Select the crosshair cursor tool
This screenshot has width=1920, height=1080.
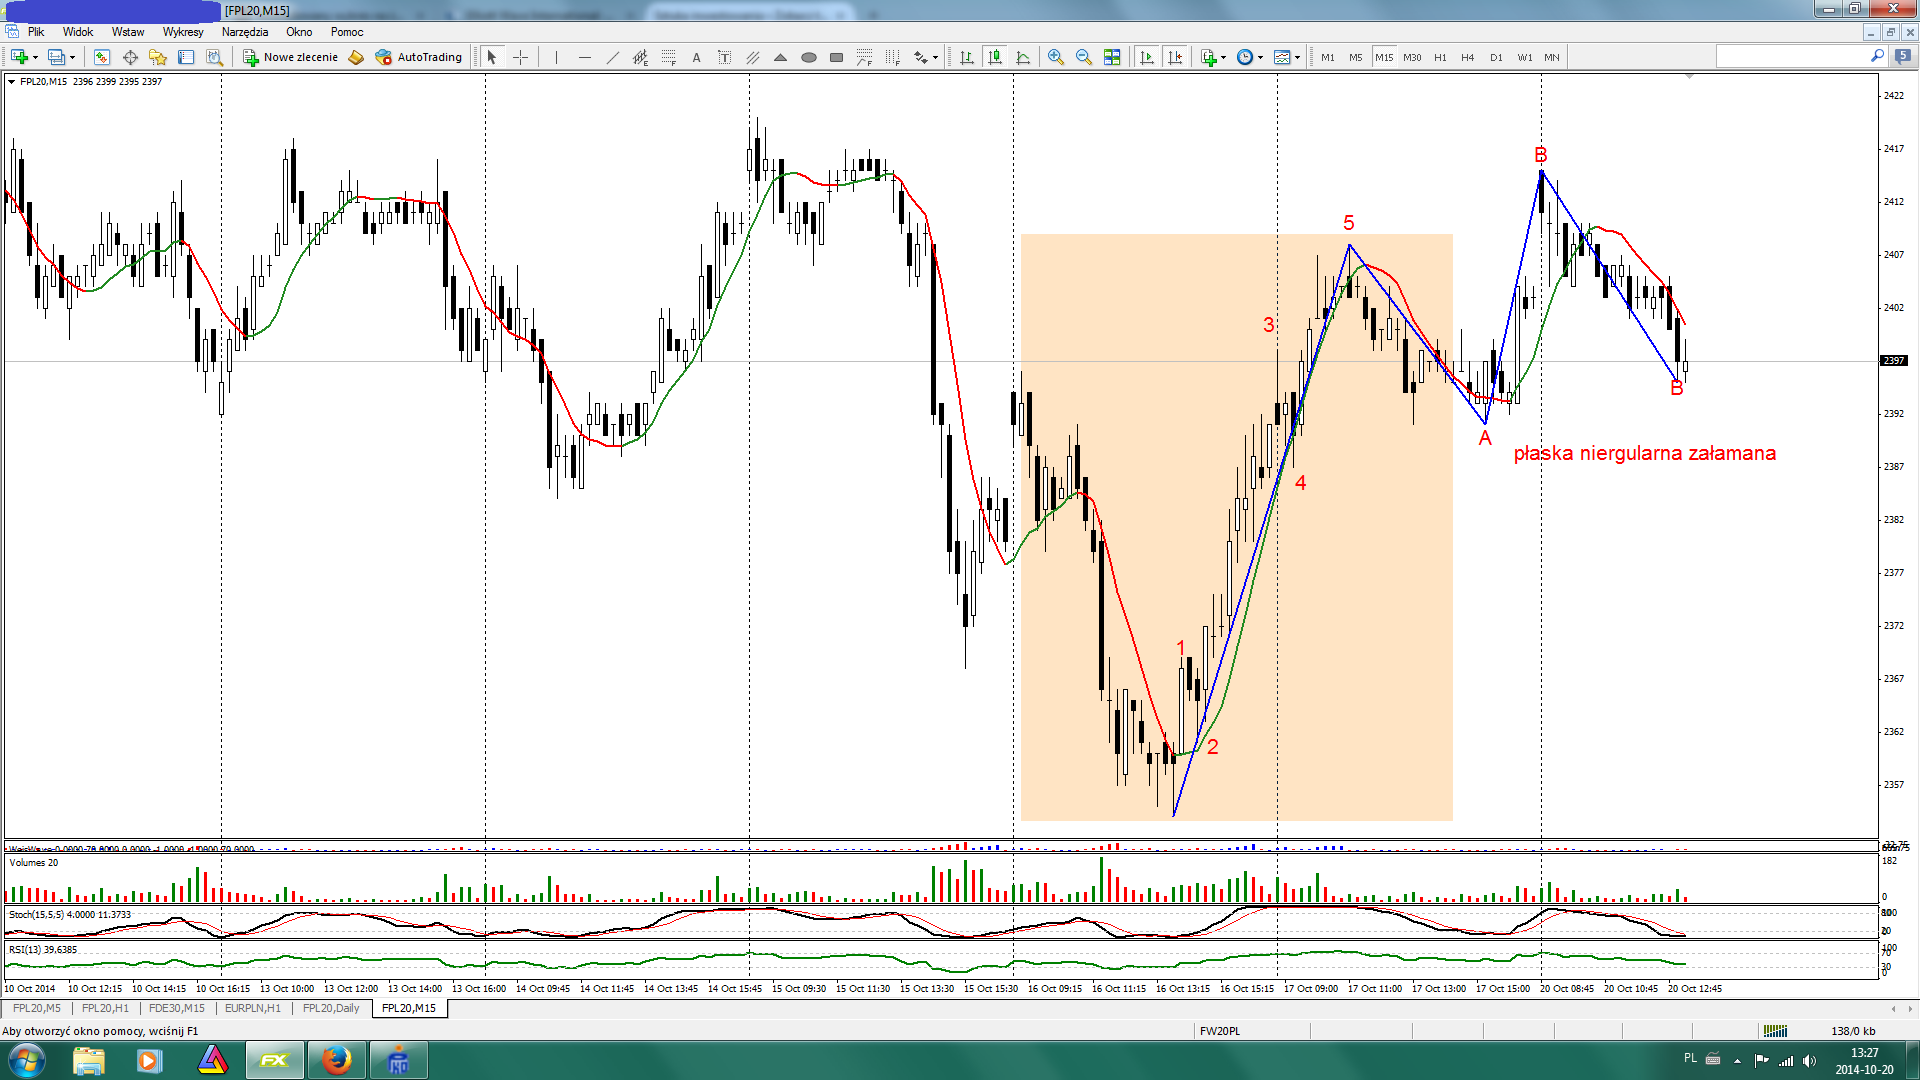tap(520, 57)
